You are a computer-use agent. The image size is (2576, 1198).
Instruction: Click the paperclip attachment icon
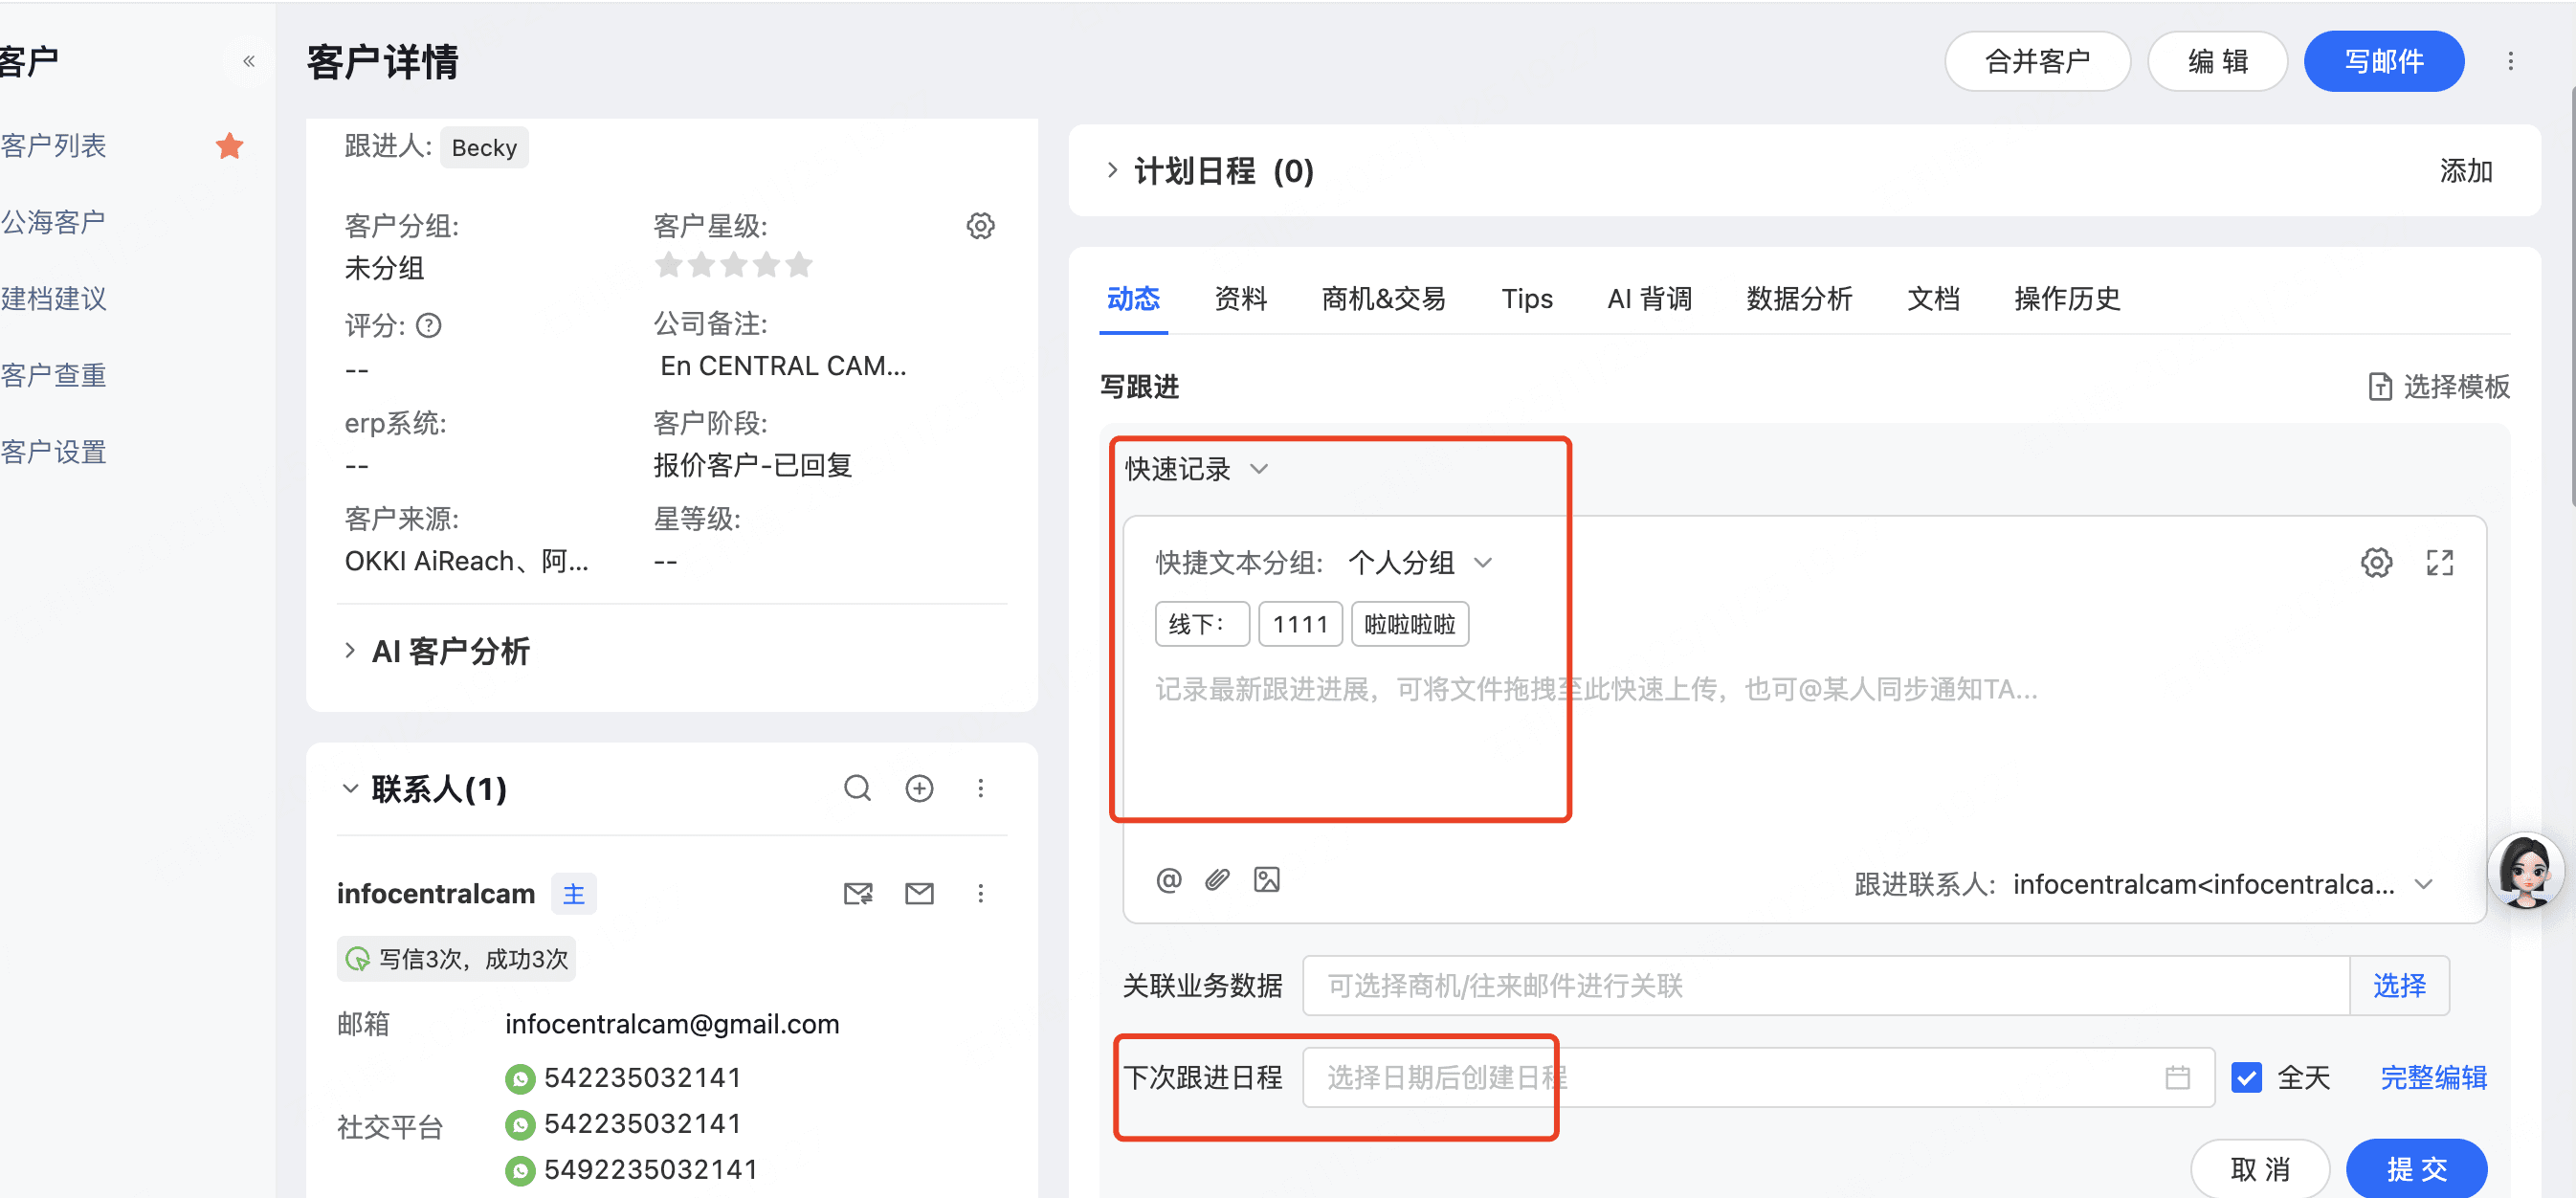1217,880
